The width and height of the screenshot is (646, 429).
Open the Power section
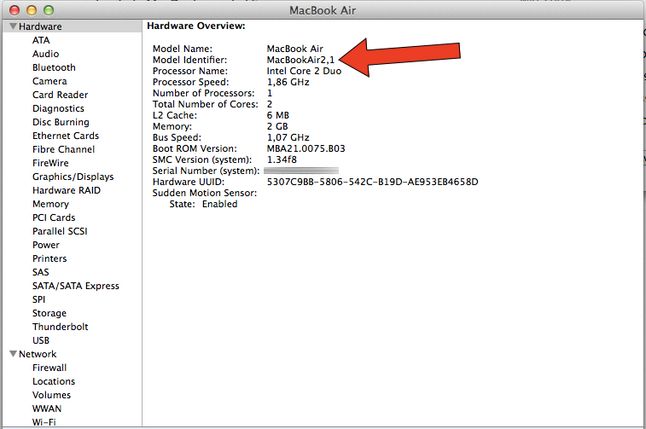(x=46, y=245)
